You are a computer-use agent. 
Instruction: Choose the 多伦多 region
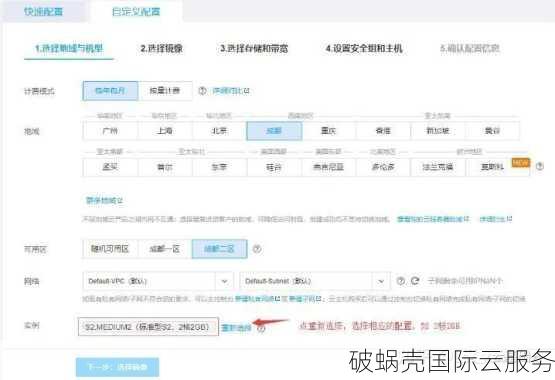383,167
